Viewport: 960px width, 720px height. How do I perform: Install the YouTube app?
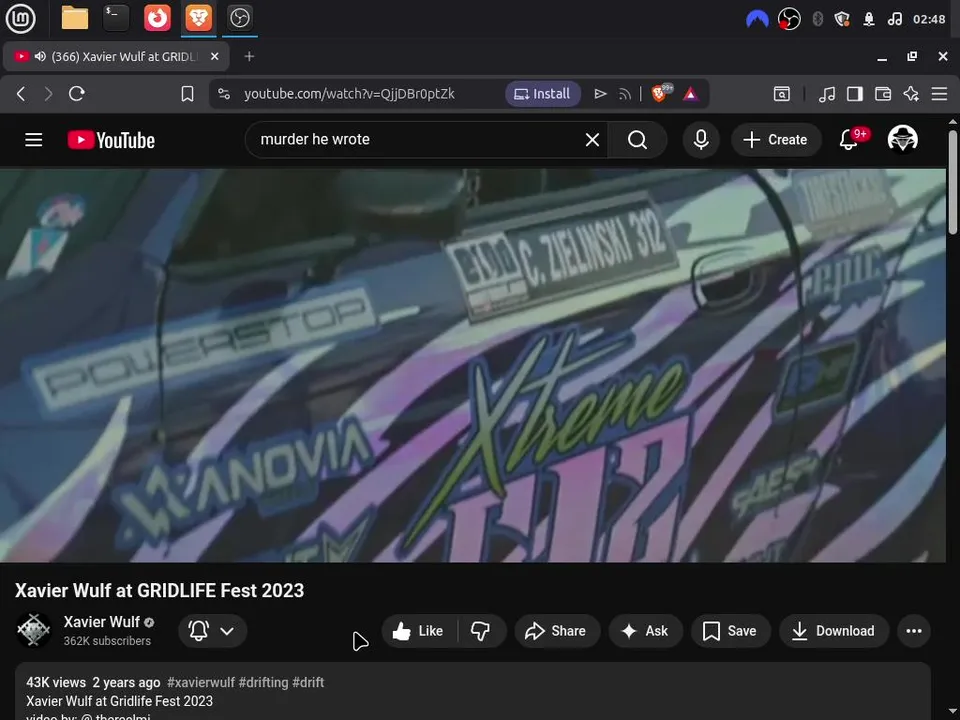pyautogui.click(x=542, y=94)
